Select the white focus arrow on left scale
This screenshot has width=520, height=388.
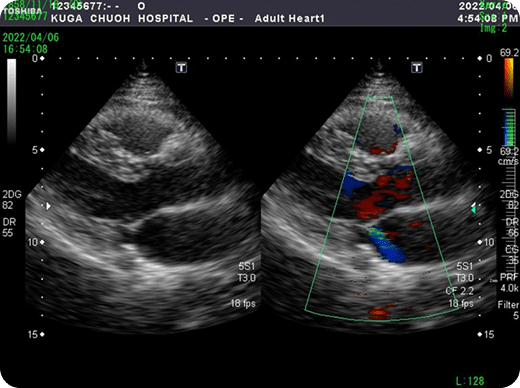[49, 206]
